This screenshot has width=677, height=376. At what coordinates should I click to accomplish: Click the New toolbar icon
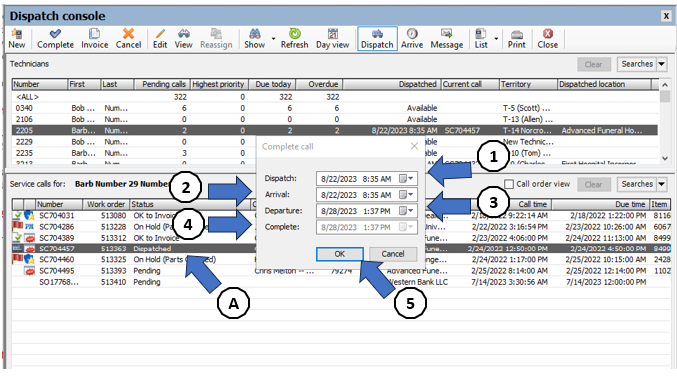(x=17, y=34)
